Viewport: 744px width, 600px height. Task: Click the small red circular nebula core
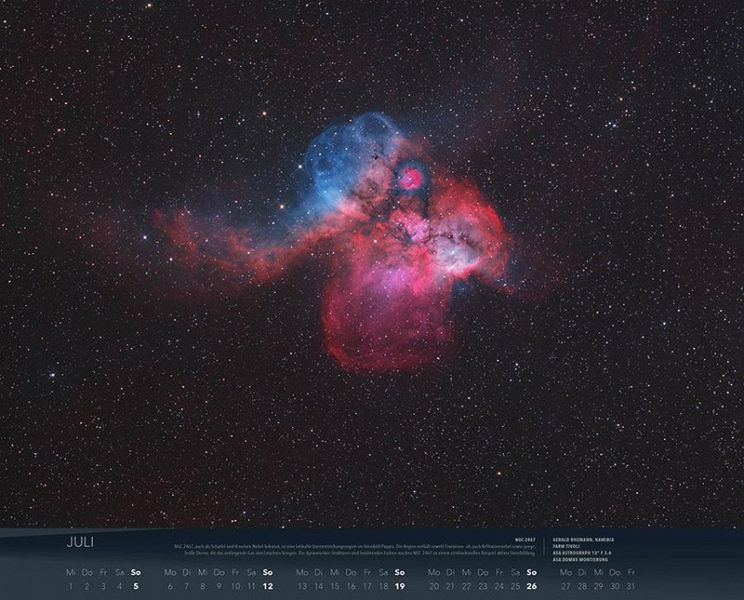coord(410,178)
